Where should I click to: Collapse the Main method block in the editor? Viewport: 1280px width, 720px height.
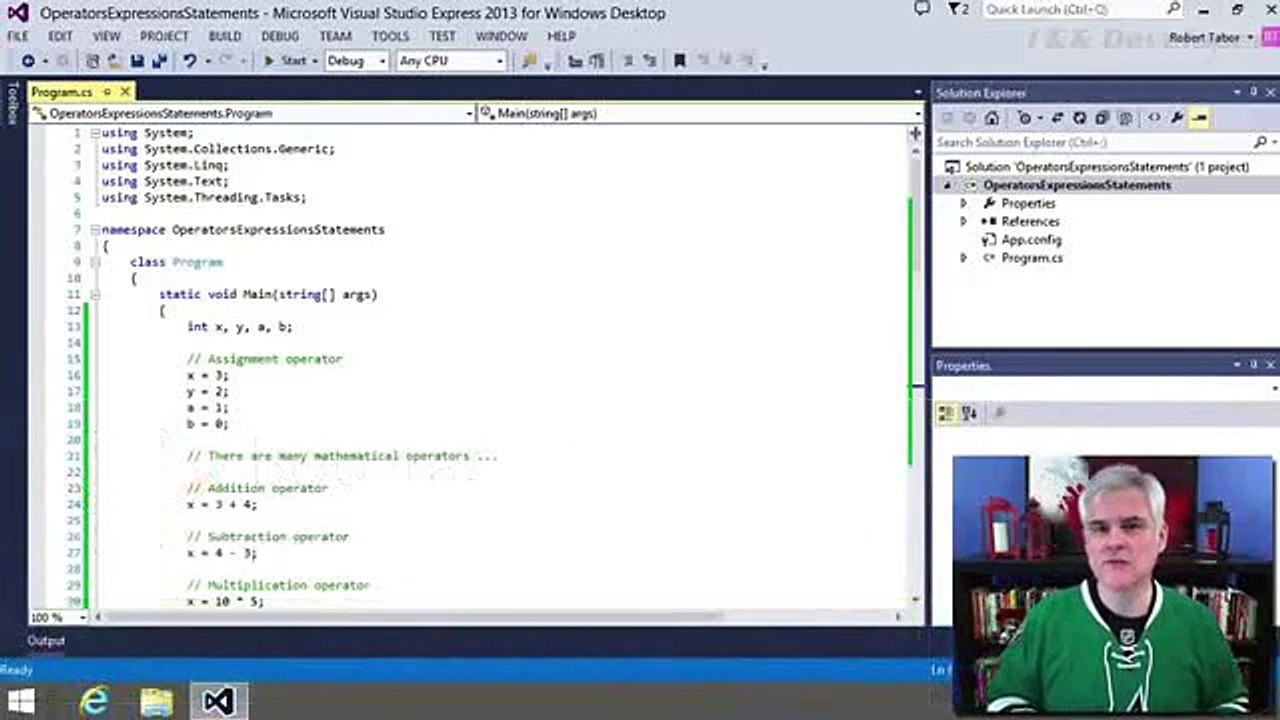(95, 295)
